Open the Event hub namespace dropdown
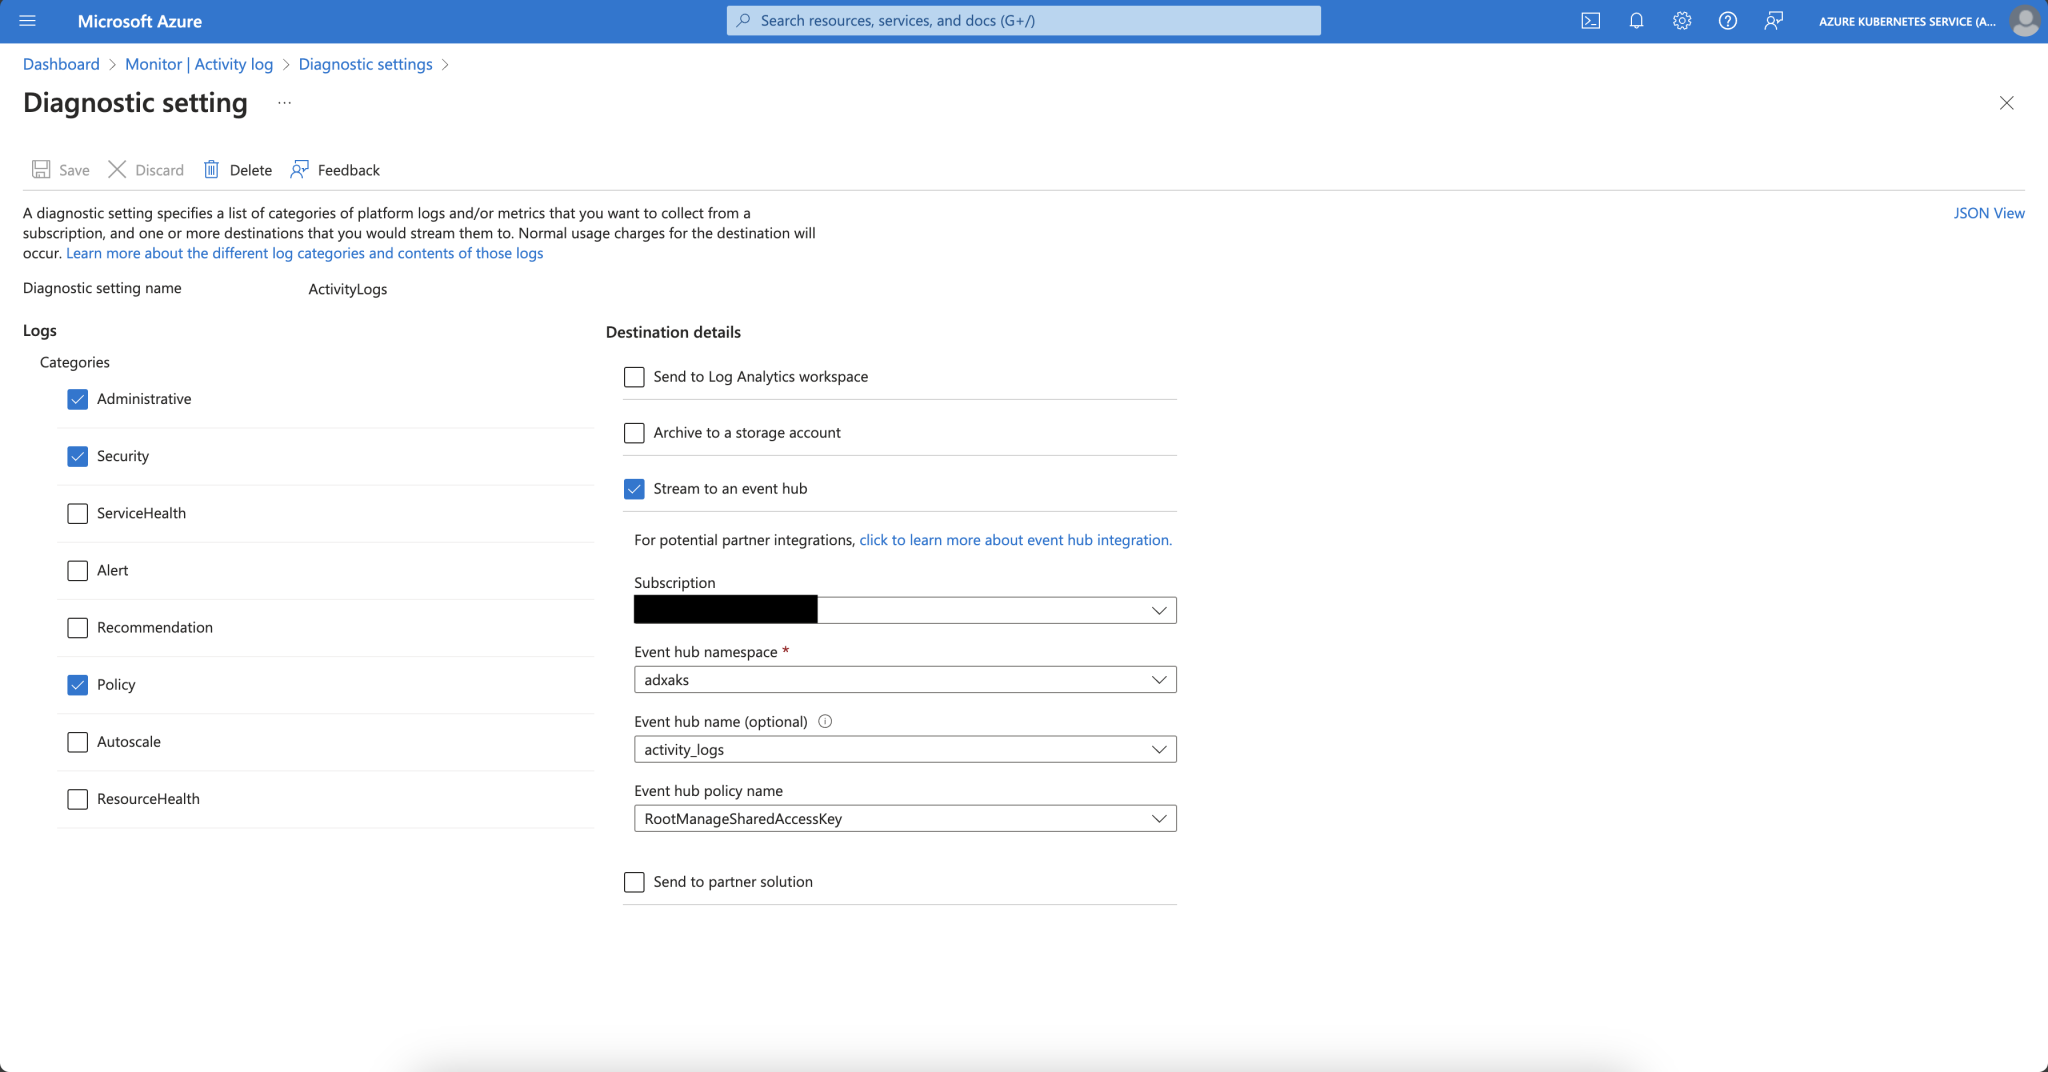 pyautogui.click(x=1158, y=679)
